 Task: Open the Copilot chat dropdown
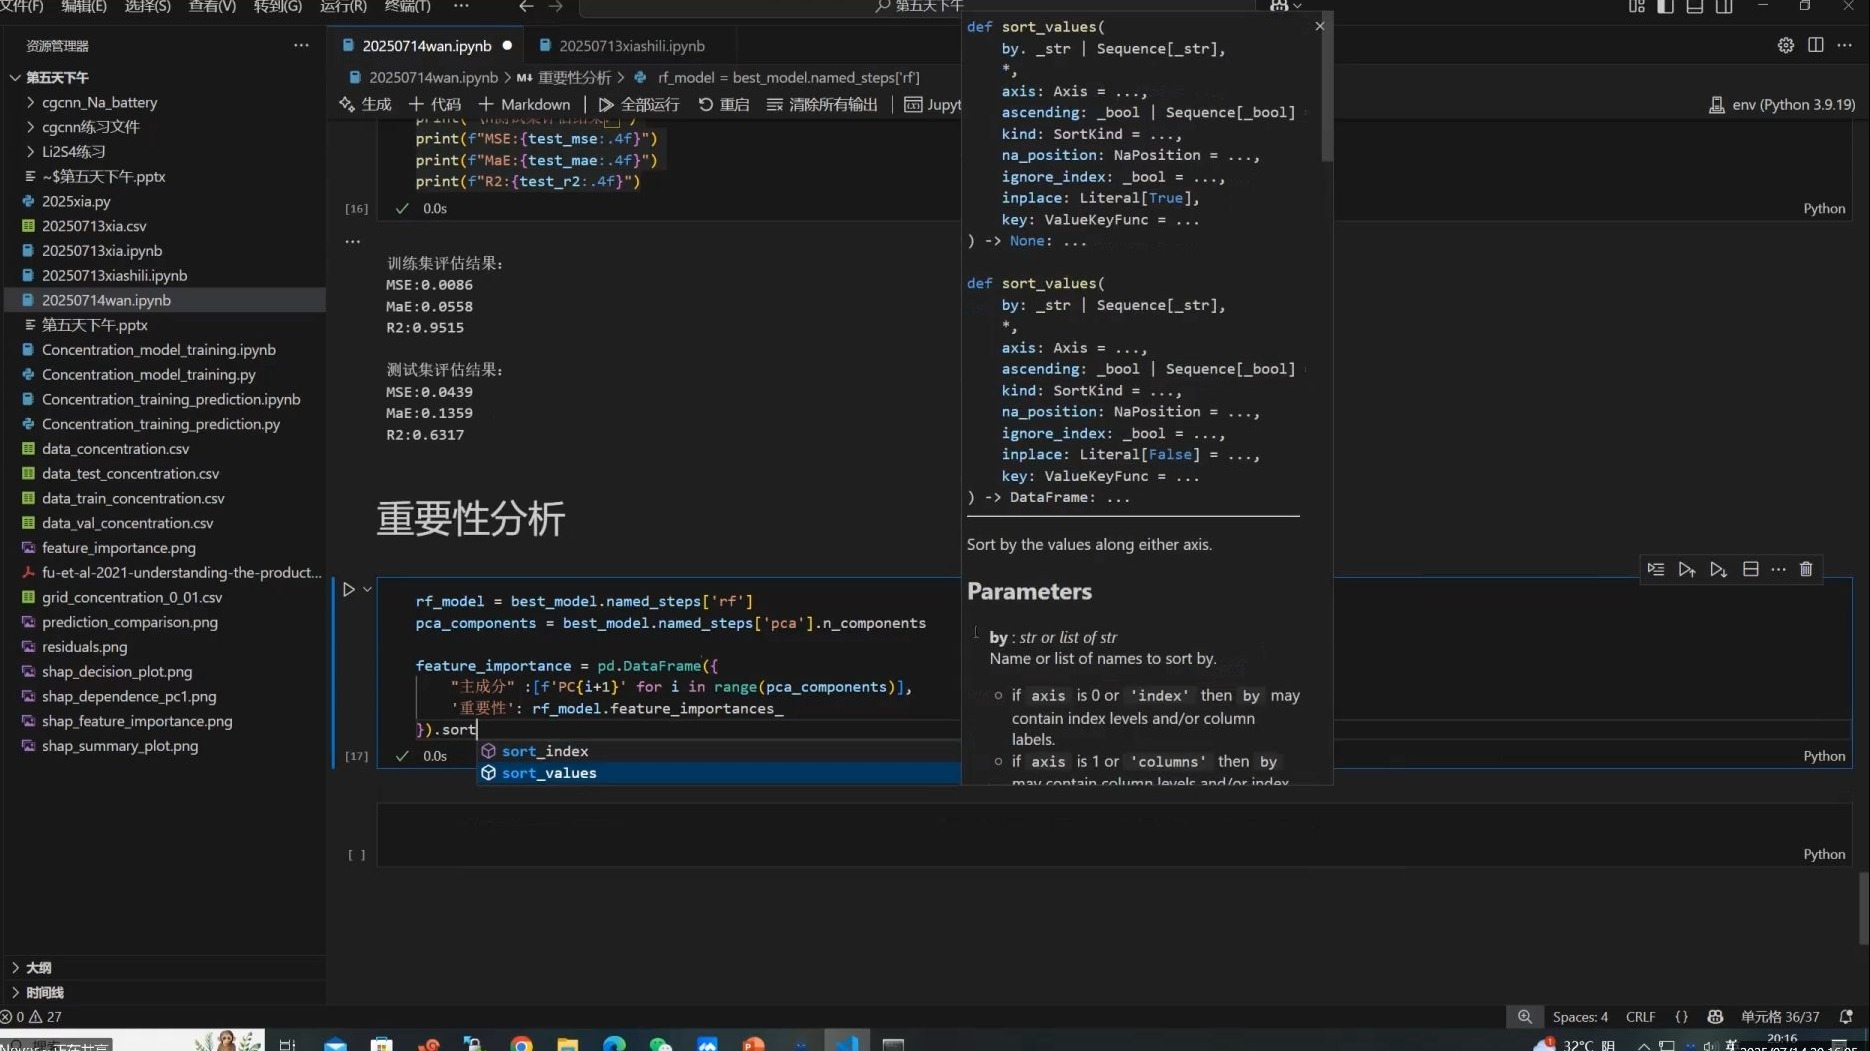click(1285, 6)
